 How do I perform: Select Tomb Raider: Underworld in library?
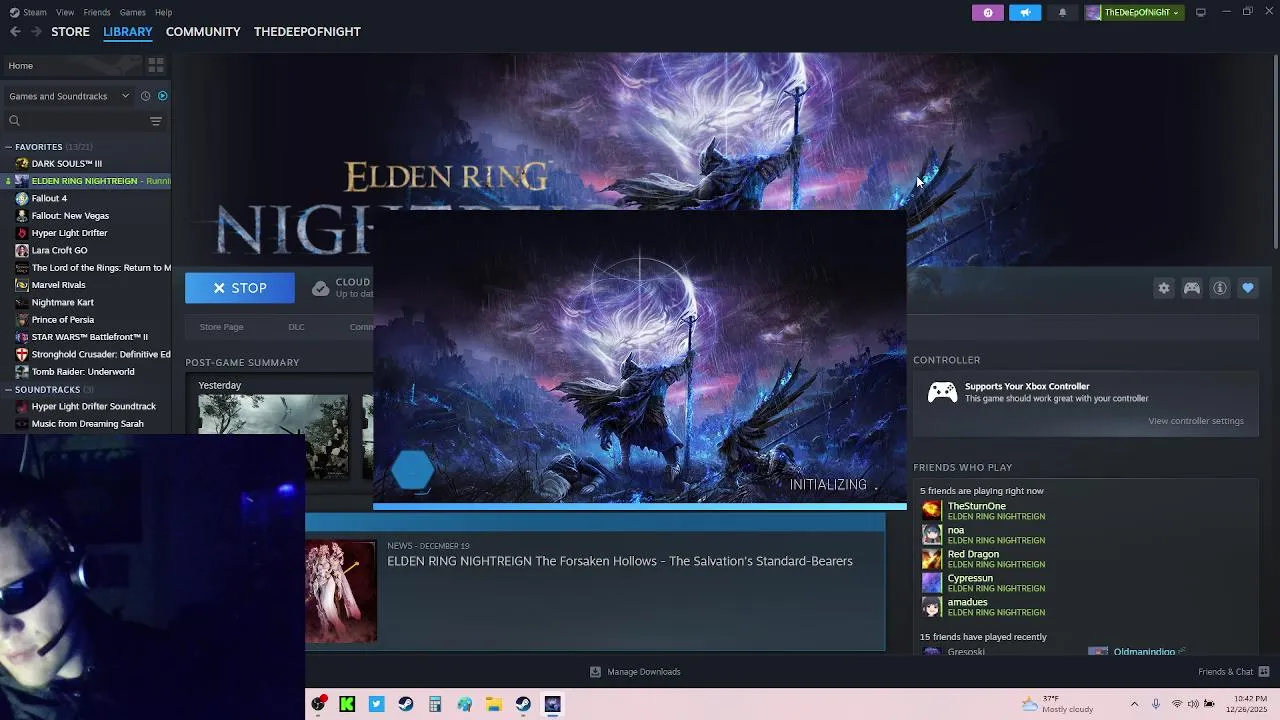pyautogui.click(x=83, y=372)
